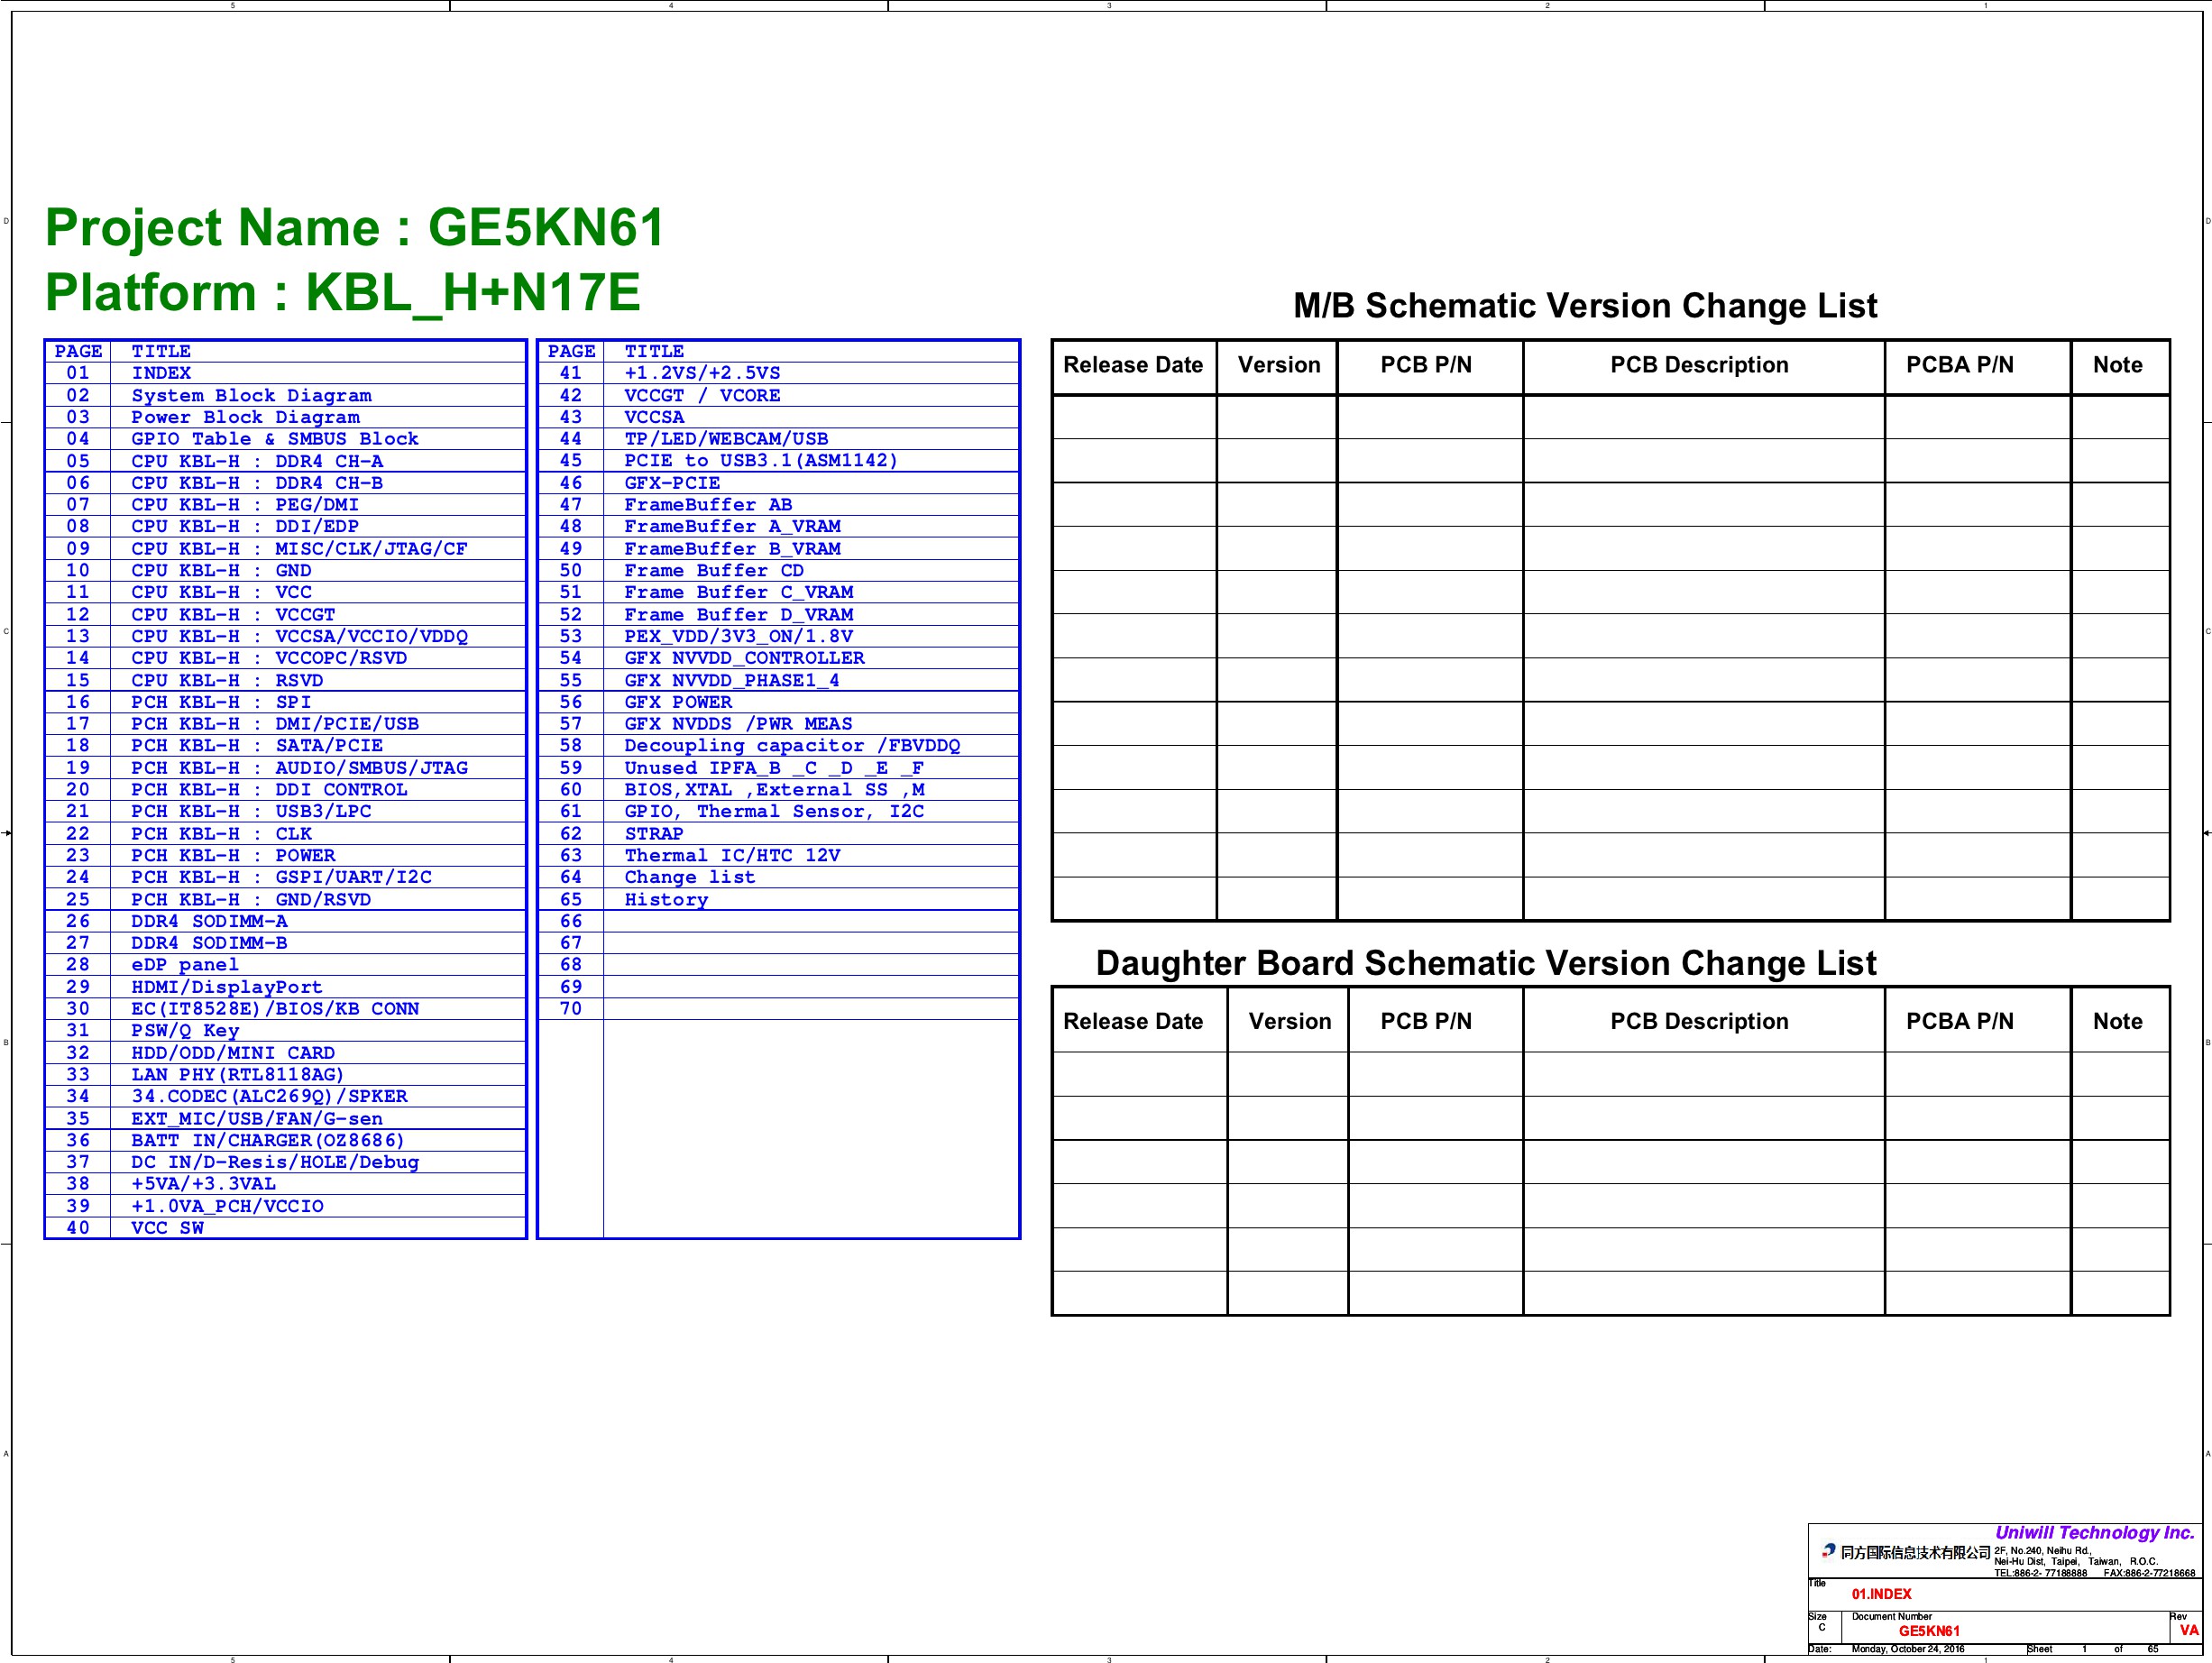This screenshot has width=2212, height=1663.
Task: Open the HDMI/DisplayPort page entry
Action: coord(227,987)
